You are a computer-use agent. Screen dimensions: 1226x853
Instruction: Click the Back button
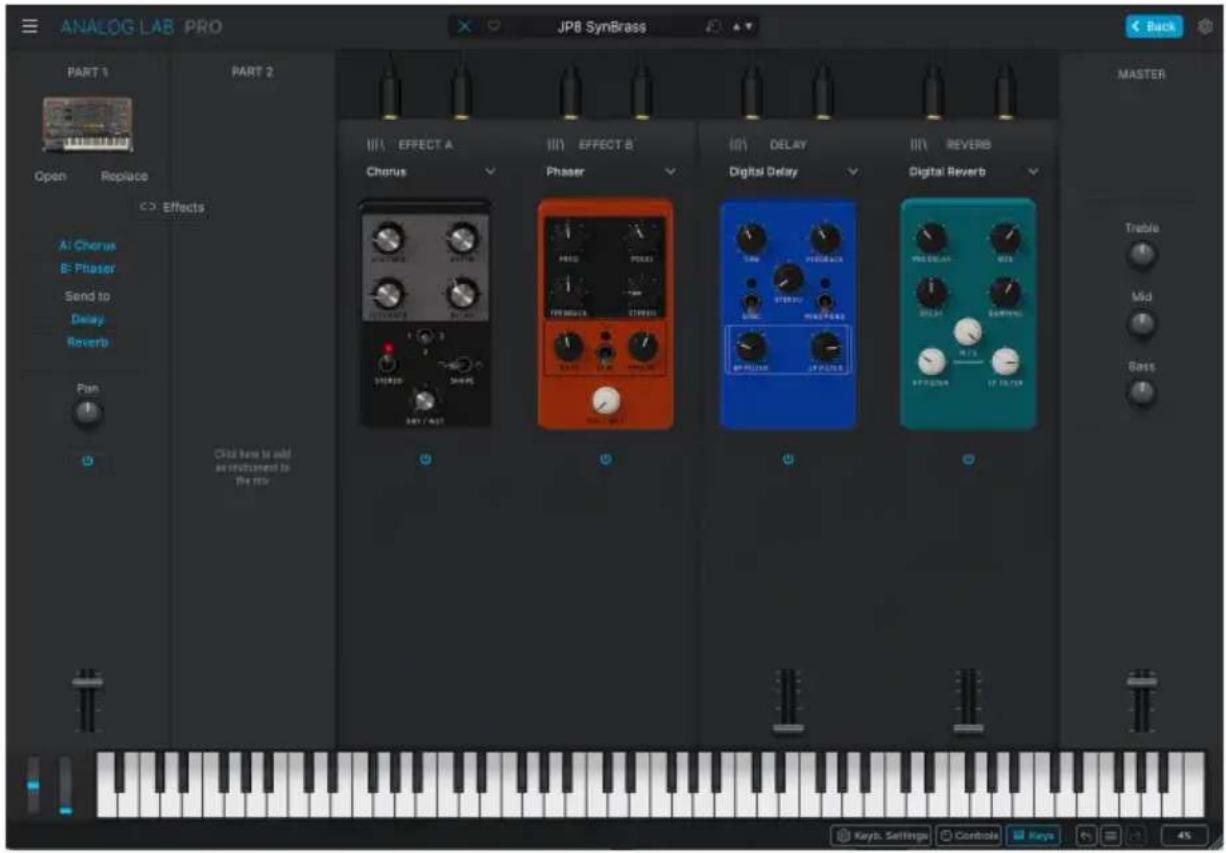coord(1153,27)
